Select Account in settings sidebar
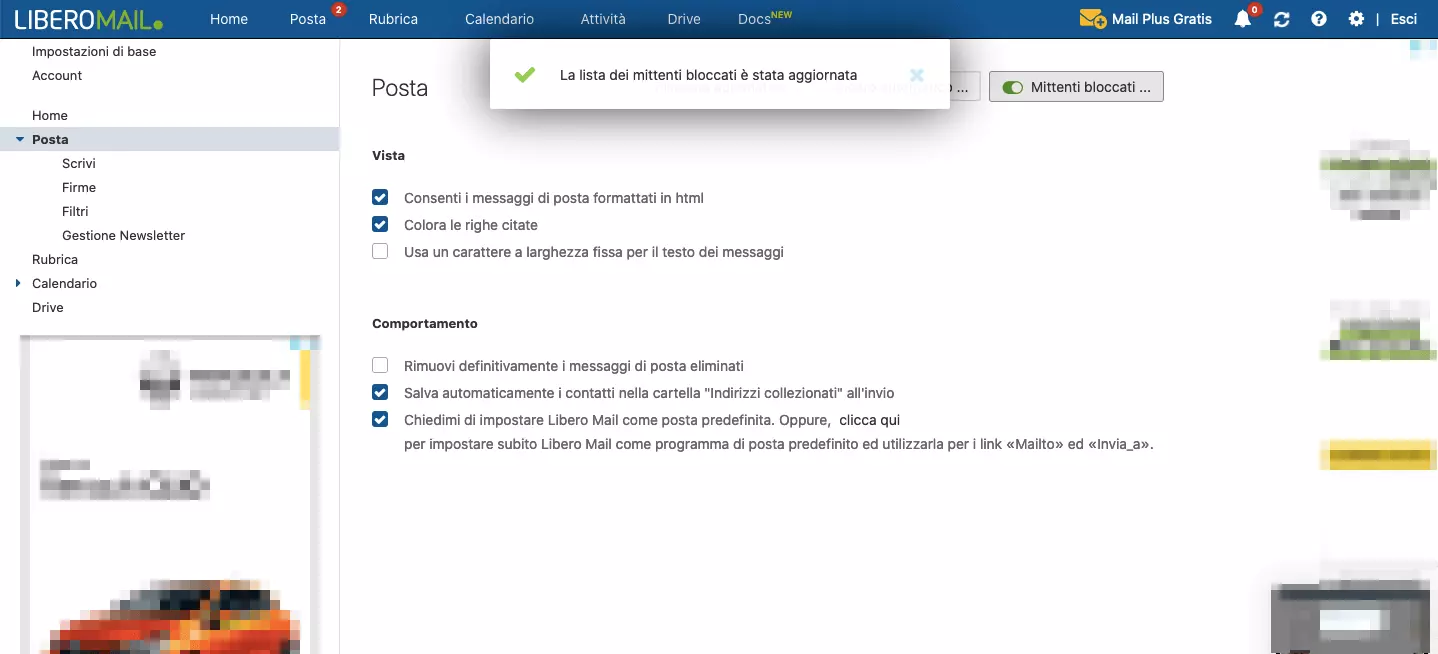 click(57, 76)
